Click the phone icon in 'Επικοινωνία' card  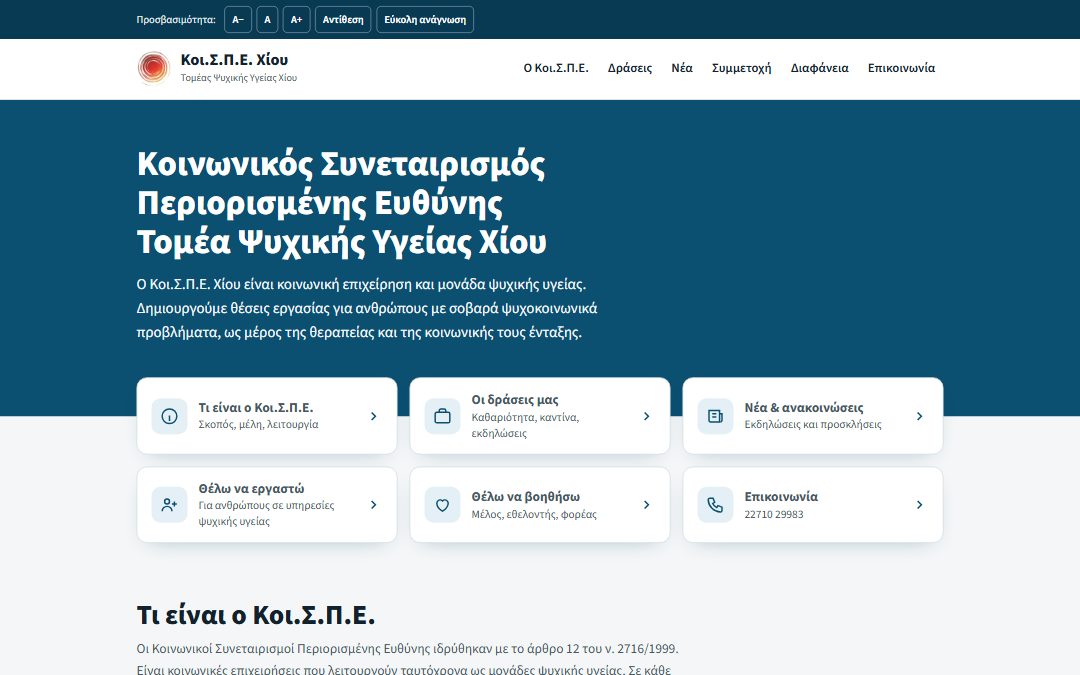pos(715,505)
